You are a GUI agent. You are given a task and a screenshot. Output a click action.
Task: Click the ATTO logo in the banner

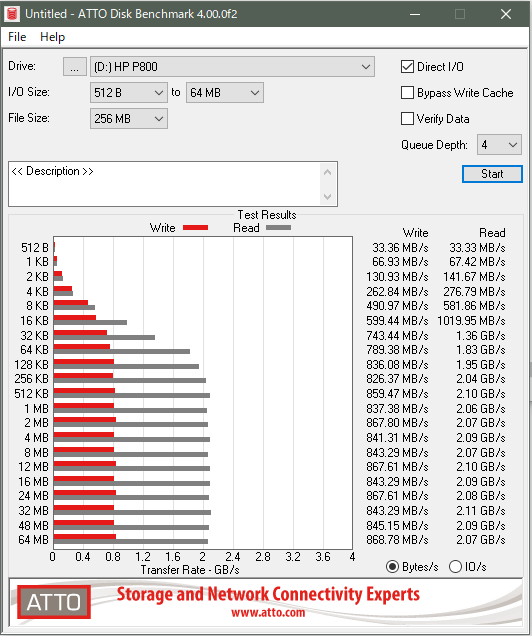(x=54, y=602)
